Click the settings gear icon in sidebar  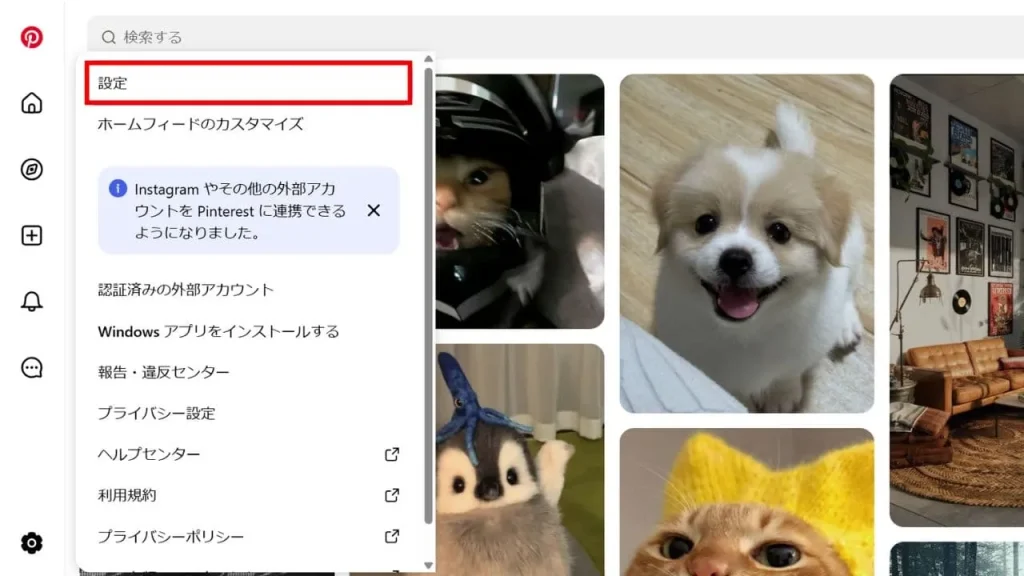tap(31, 543)
